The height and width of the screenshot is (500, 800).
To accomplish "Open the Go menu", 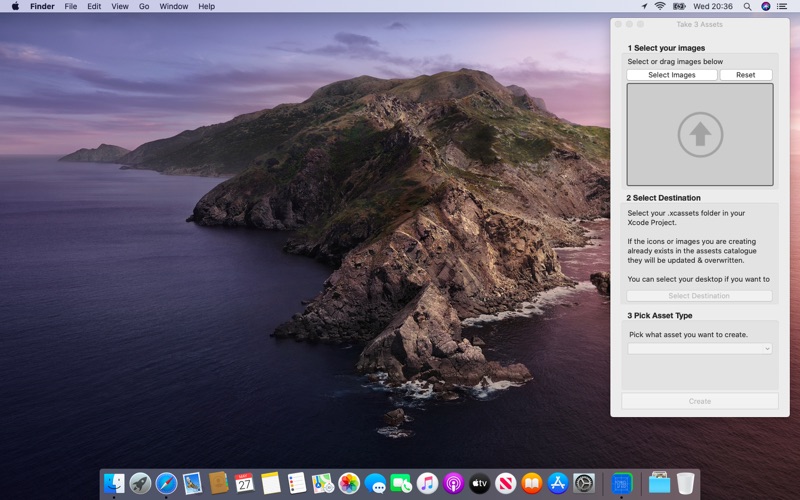I will pyautogui.click(x=144, y=6).
